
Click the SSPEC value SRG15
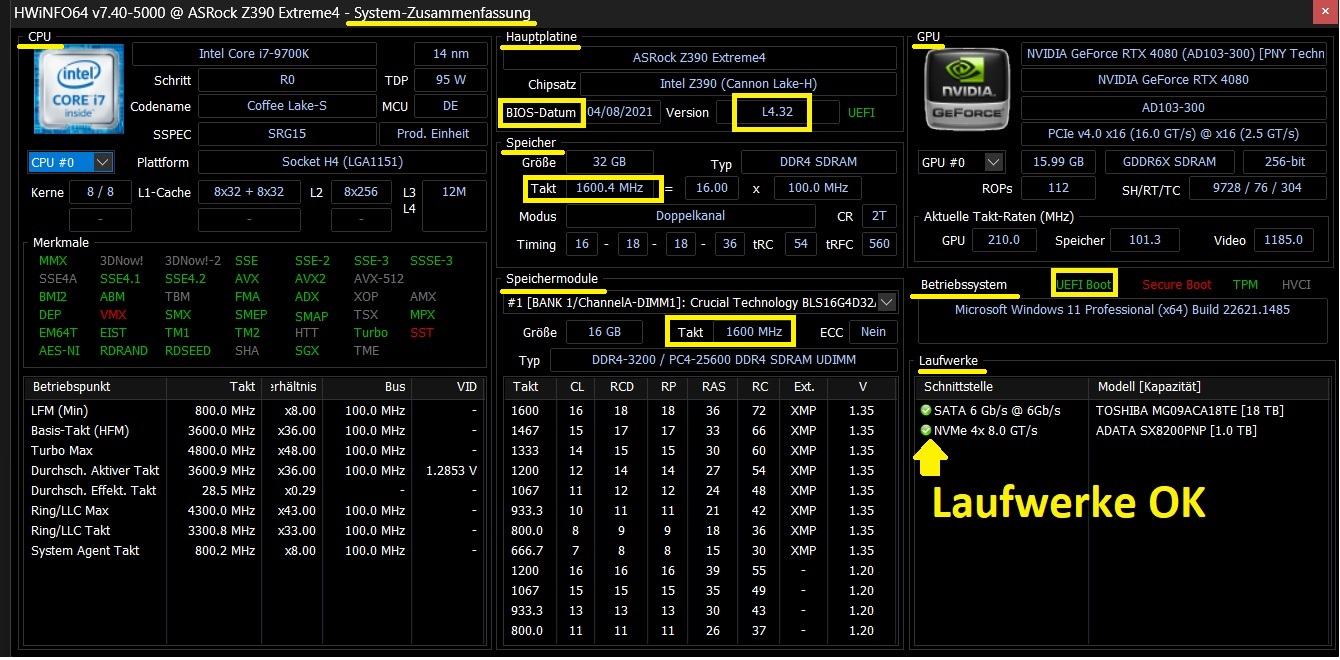pos(286,133)
